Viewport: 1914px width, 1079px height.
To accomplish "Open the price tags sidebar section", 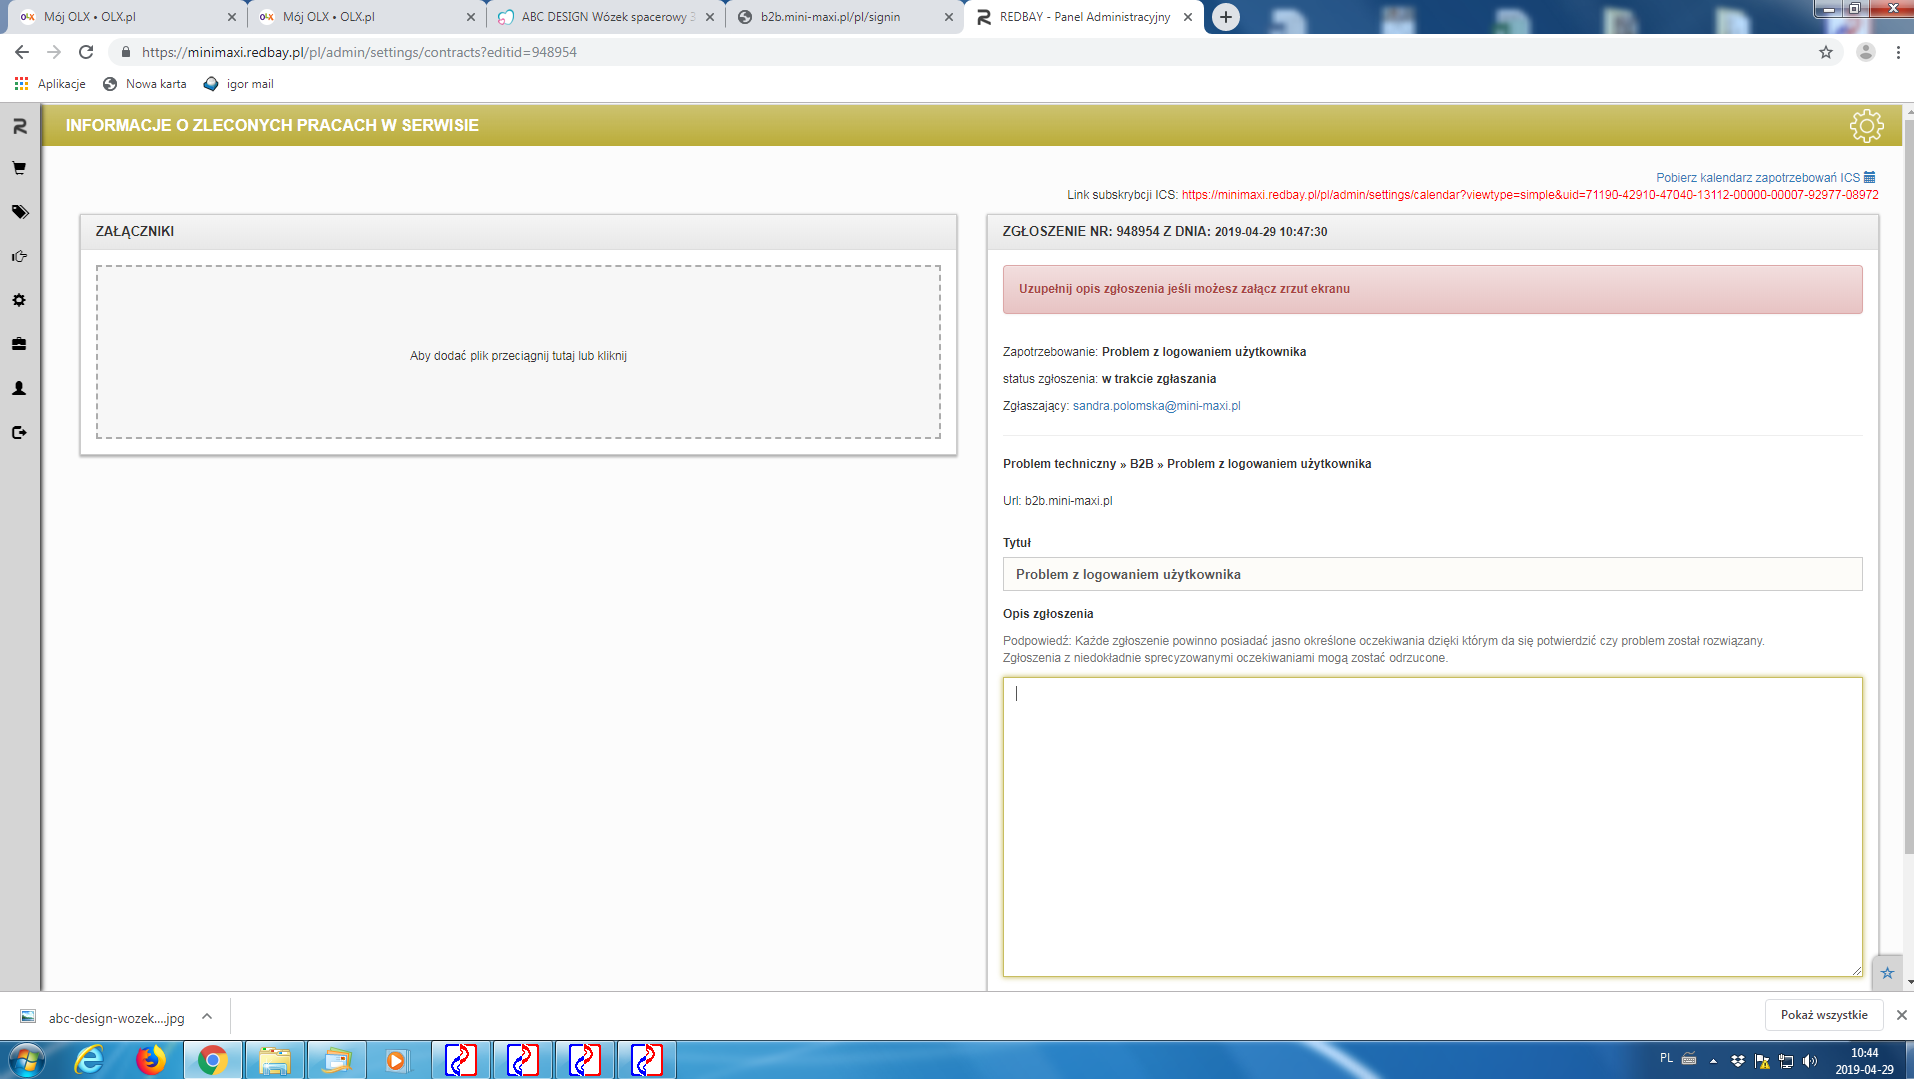I will click(x=19, y=212).
